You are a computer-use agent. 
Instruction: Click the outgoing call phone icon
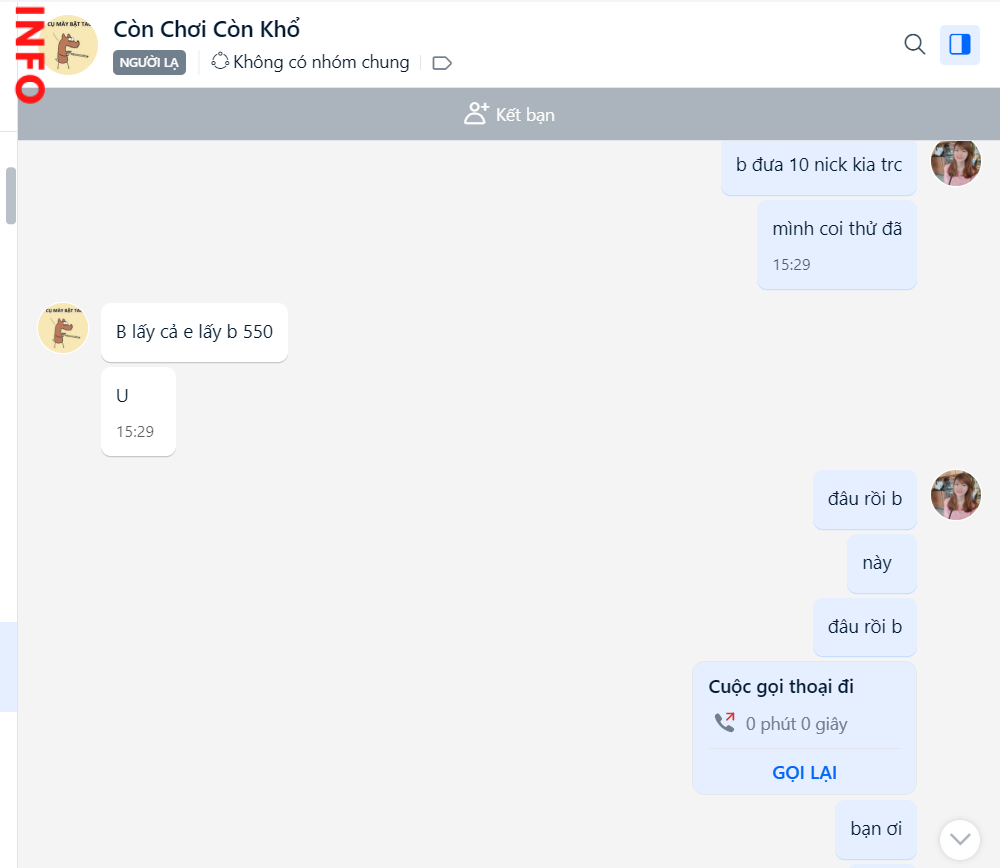click(725, 722)
